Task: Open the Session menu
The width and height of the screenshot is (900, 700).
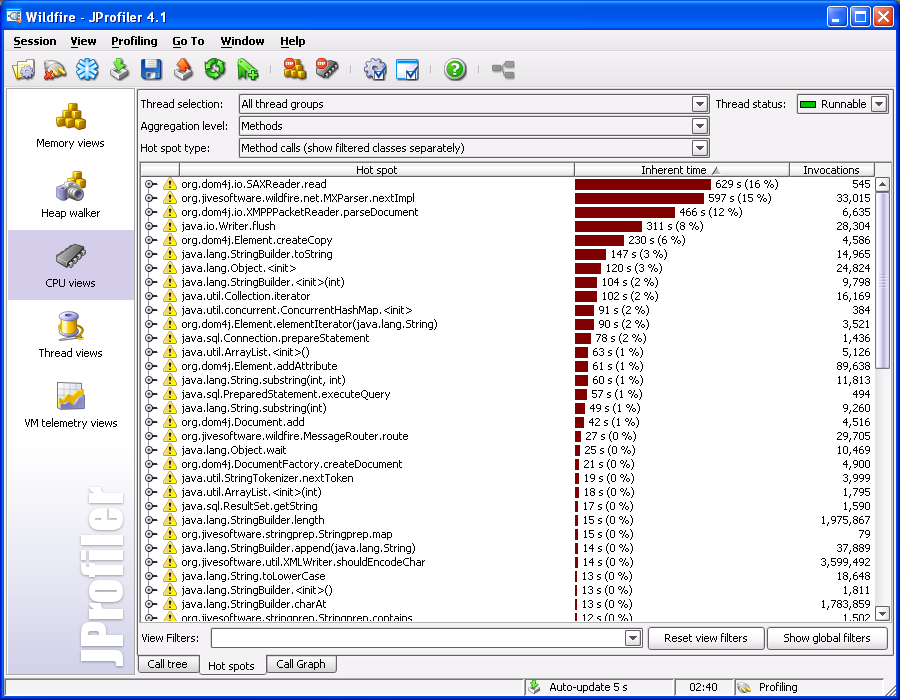Action: click(35, 41)
